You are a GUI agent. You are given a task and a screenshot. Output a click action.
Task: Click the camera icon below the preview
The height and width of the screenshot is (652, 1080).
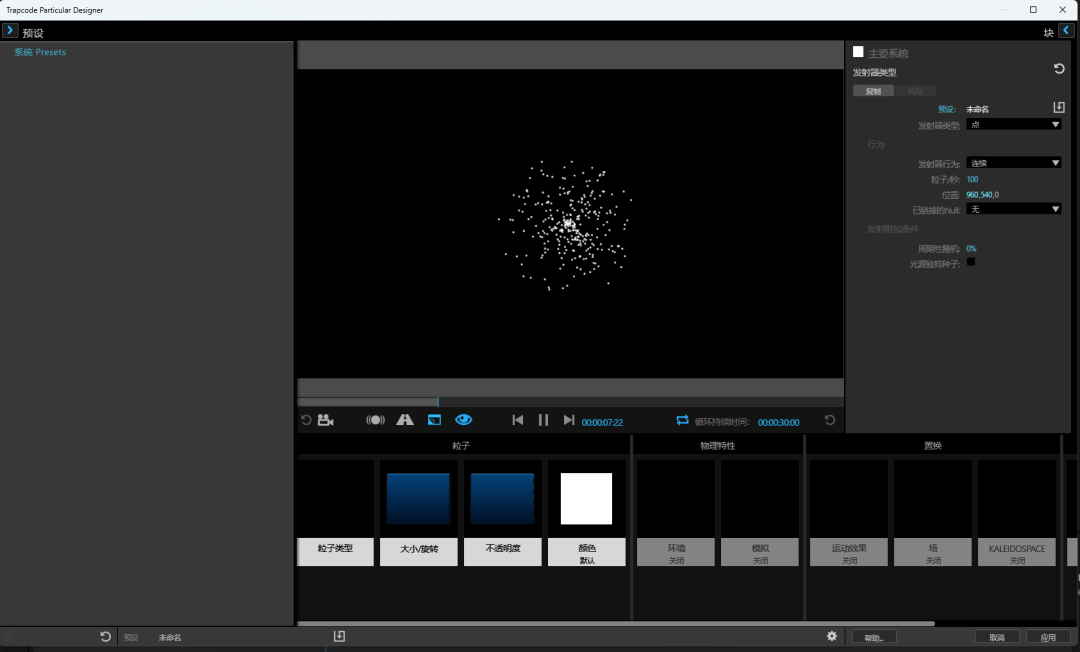point(325,420)
